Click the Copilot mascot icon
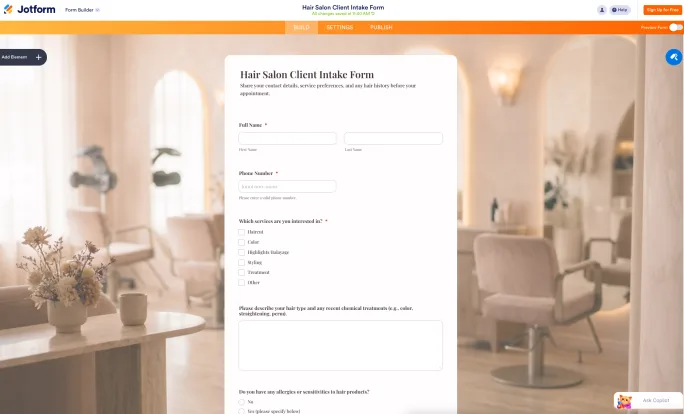 coord(624,401)
